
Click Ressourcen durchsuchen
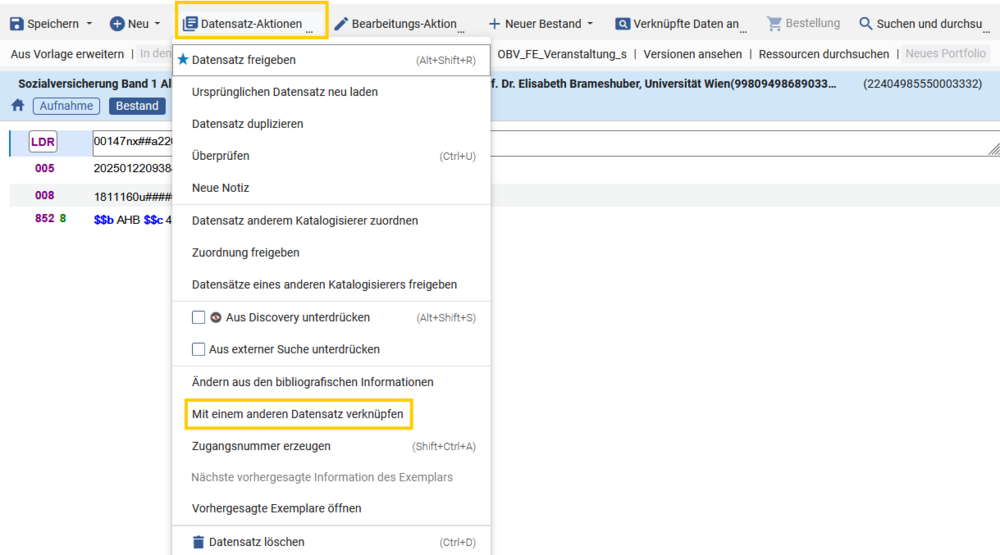823,54
